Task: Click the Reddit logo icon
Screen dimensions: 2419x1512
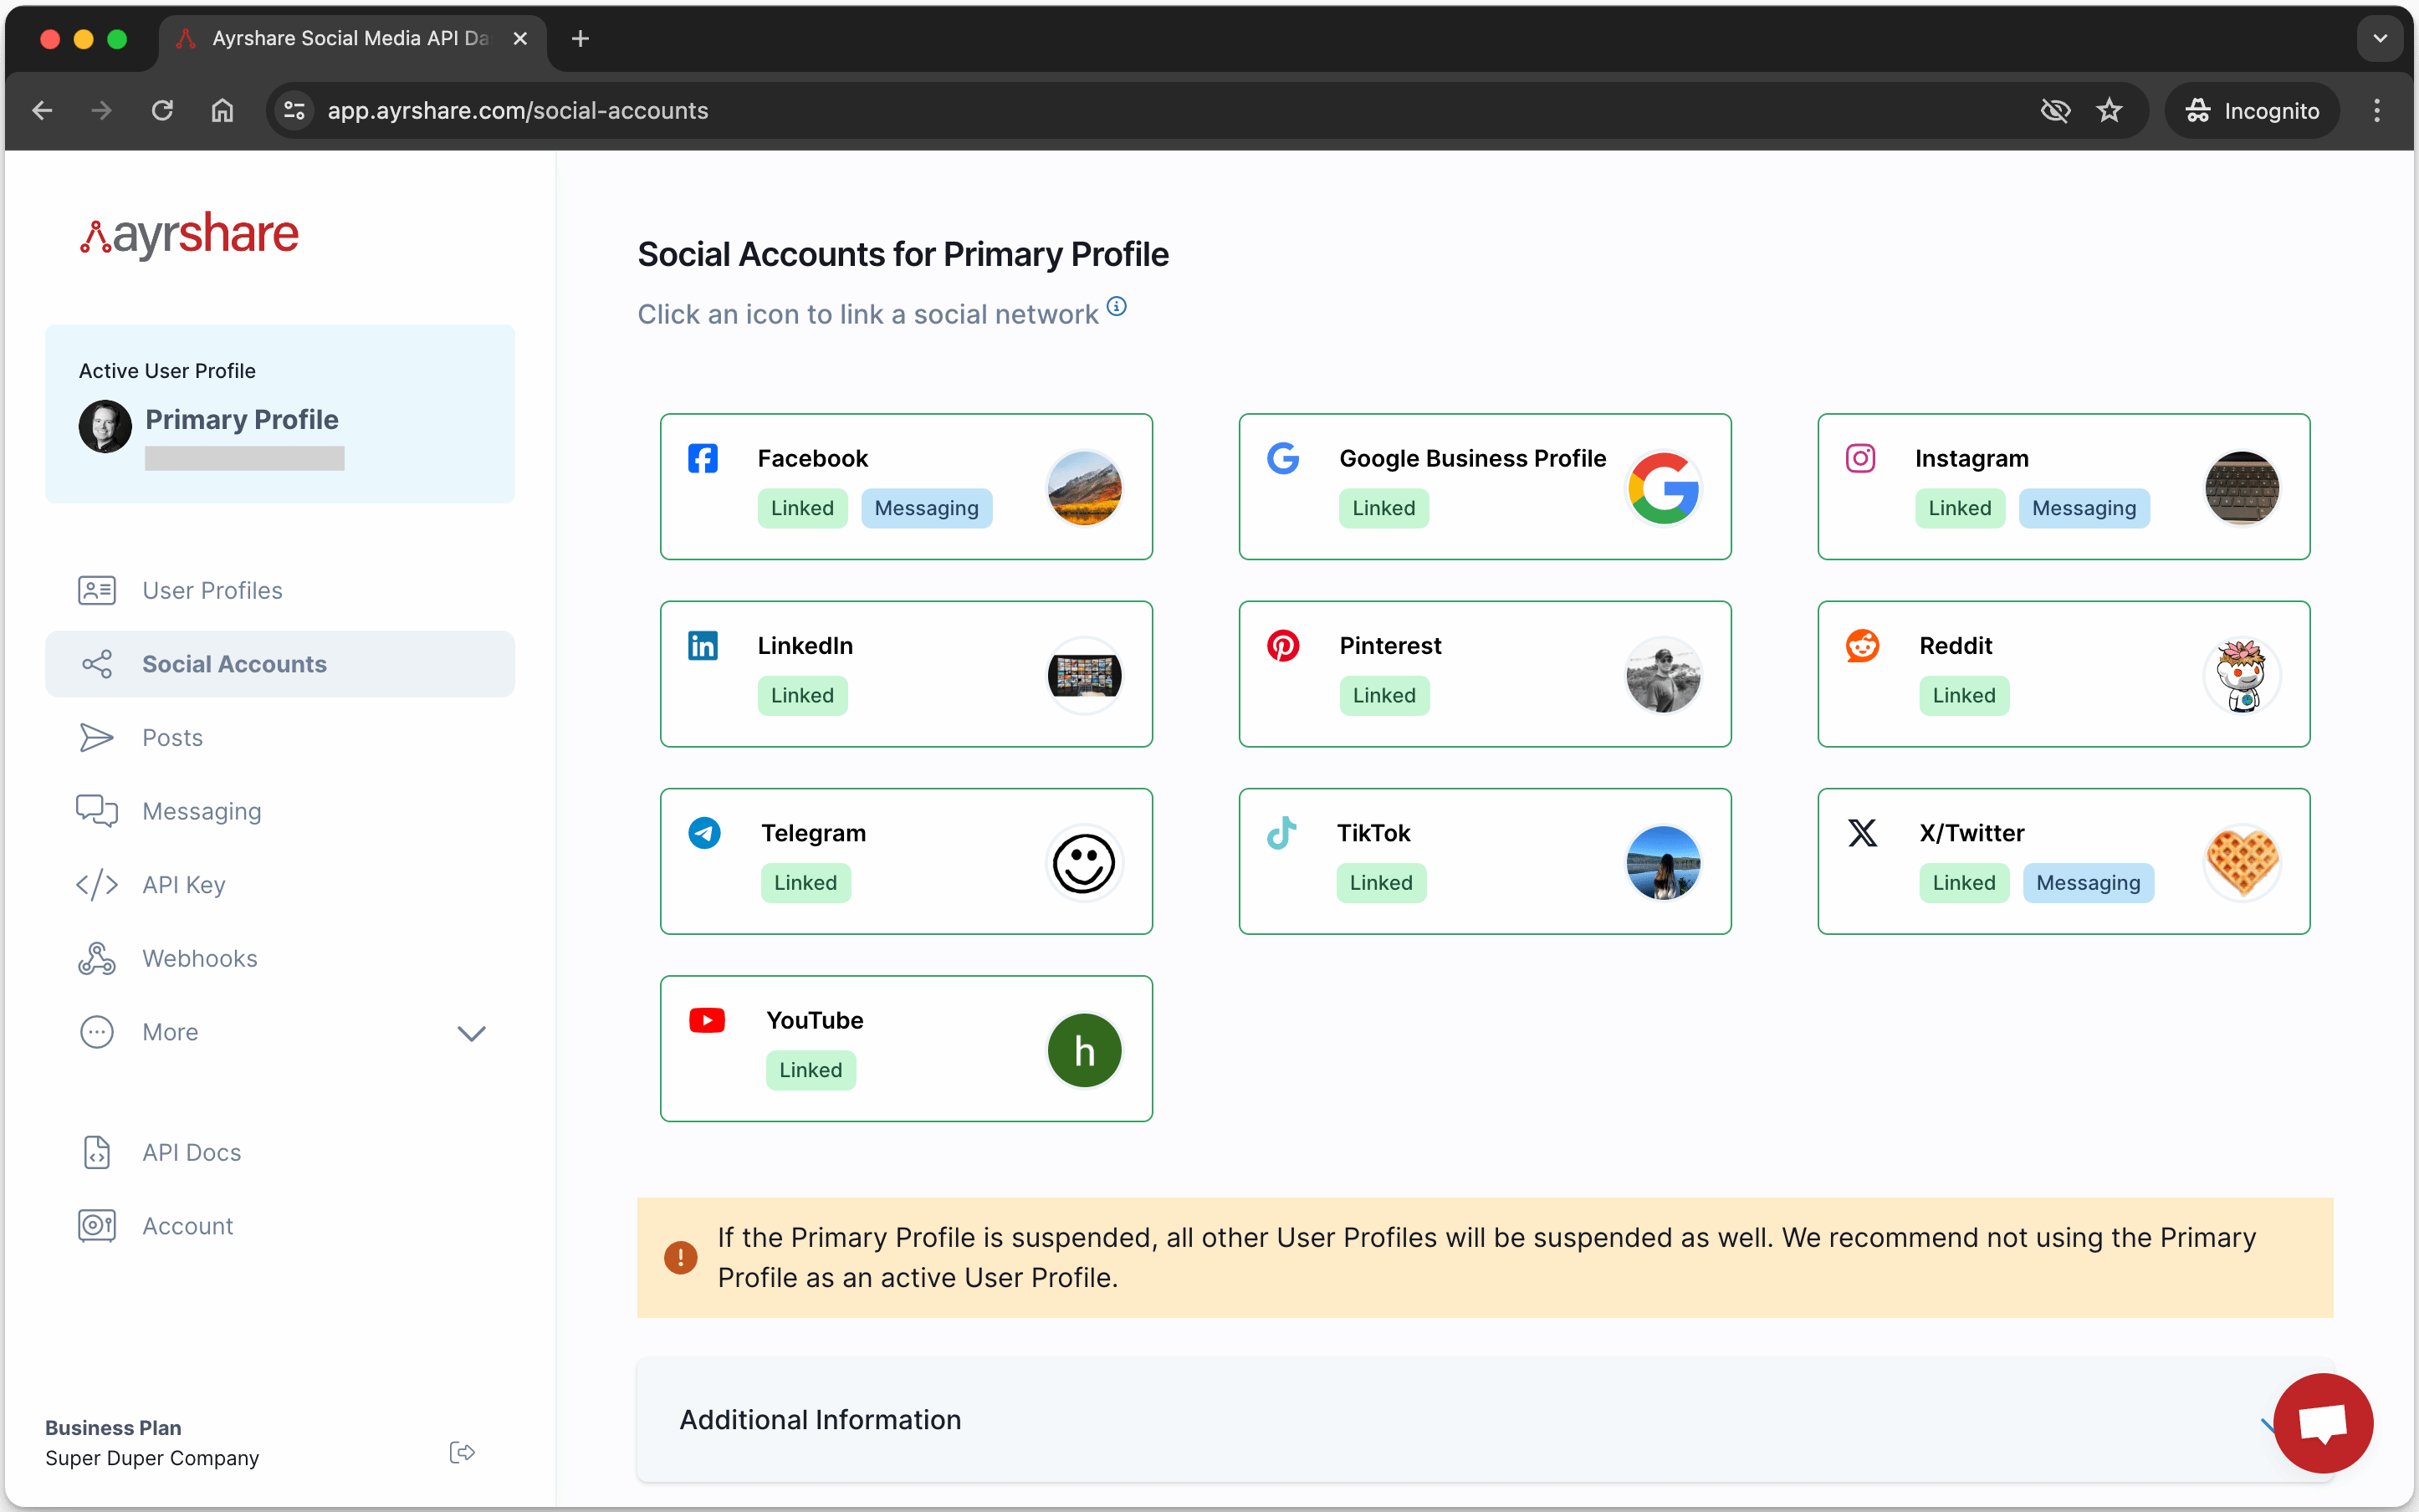Action: click(1862, 645)
